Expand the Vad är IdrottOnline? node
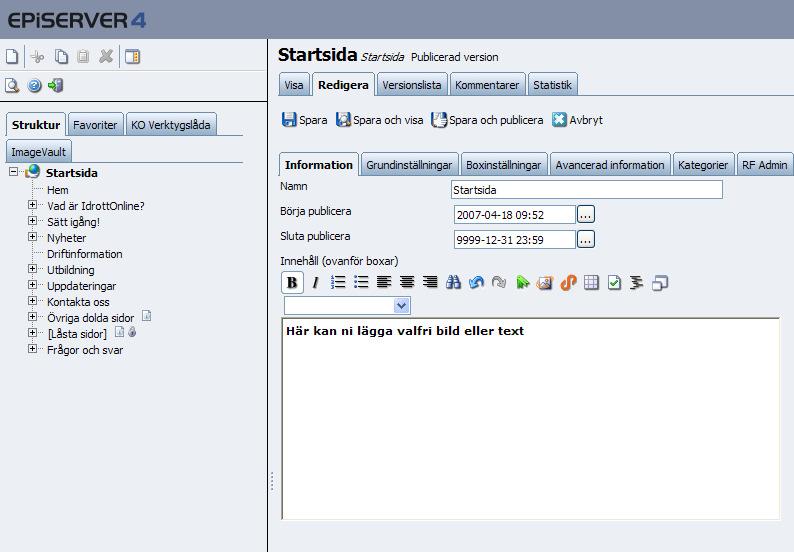The width and height of the screenshot is (794, 552). [32, 205]
